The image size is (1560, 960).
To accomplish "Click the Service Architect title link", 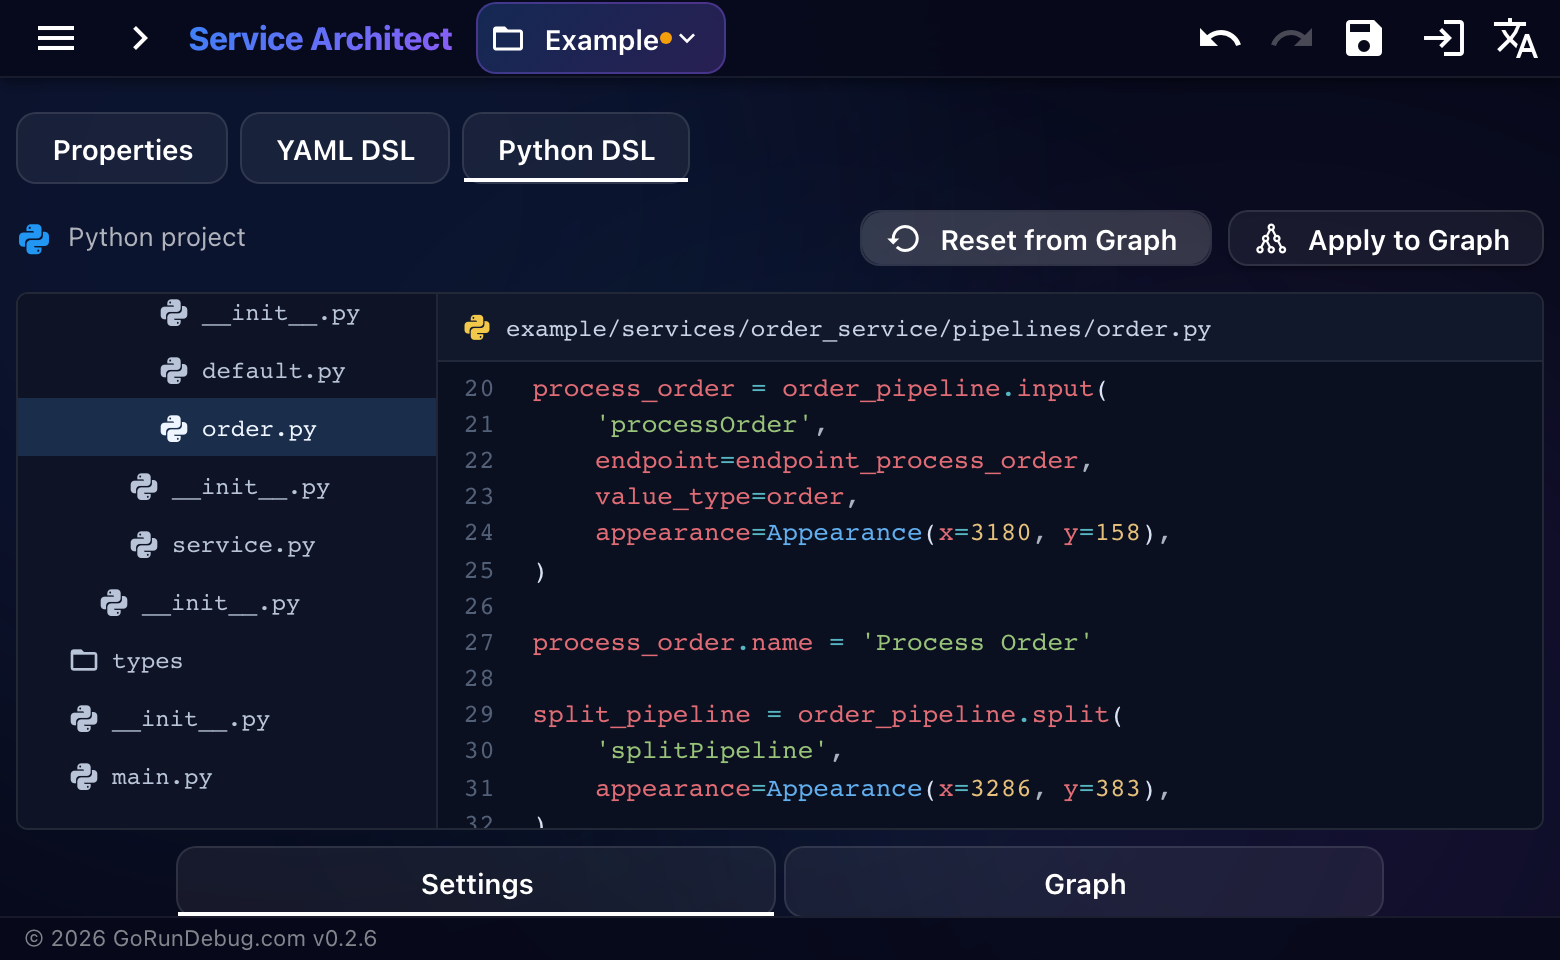I will tap(320, 39).
